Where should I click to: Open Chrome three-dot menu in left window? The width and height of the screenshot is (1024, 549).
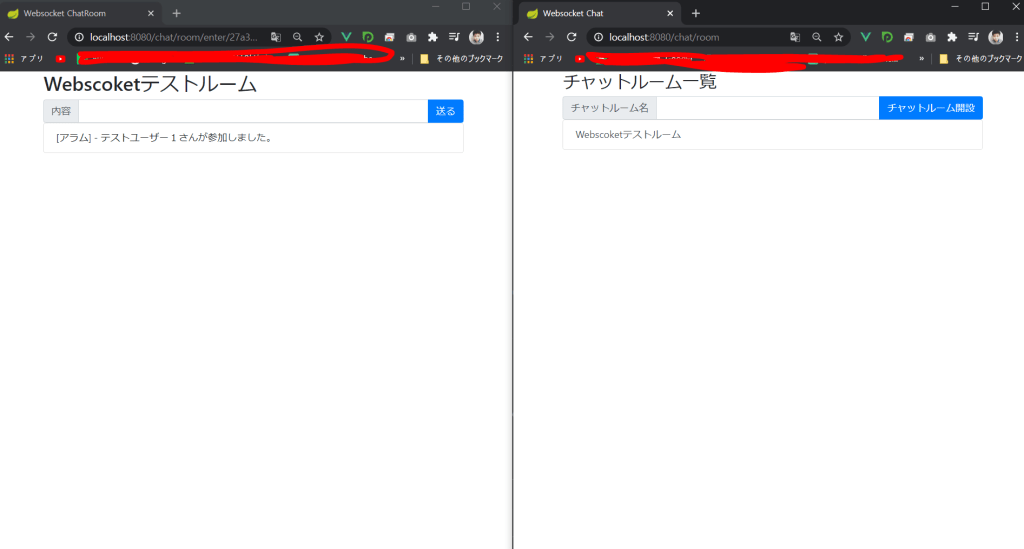pyautogui.click(x=498, y=37)
